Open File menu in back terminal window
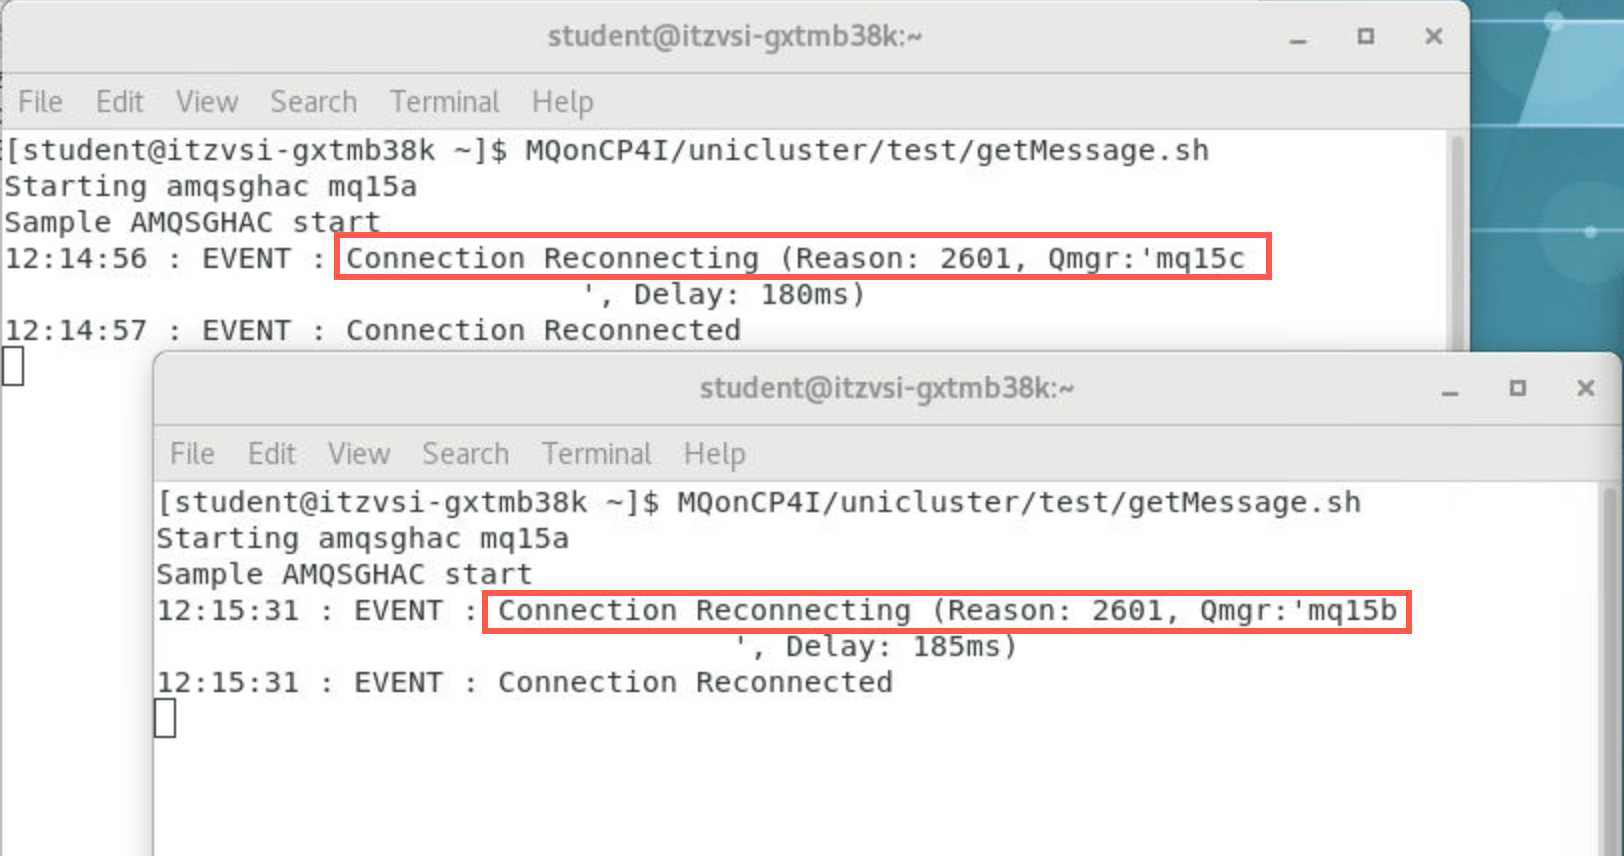 click(40, 102)
